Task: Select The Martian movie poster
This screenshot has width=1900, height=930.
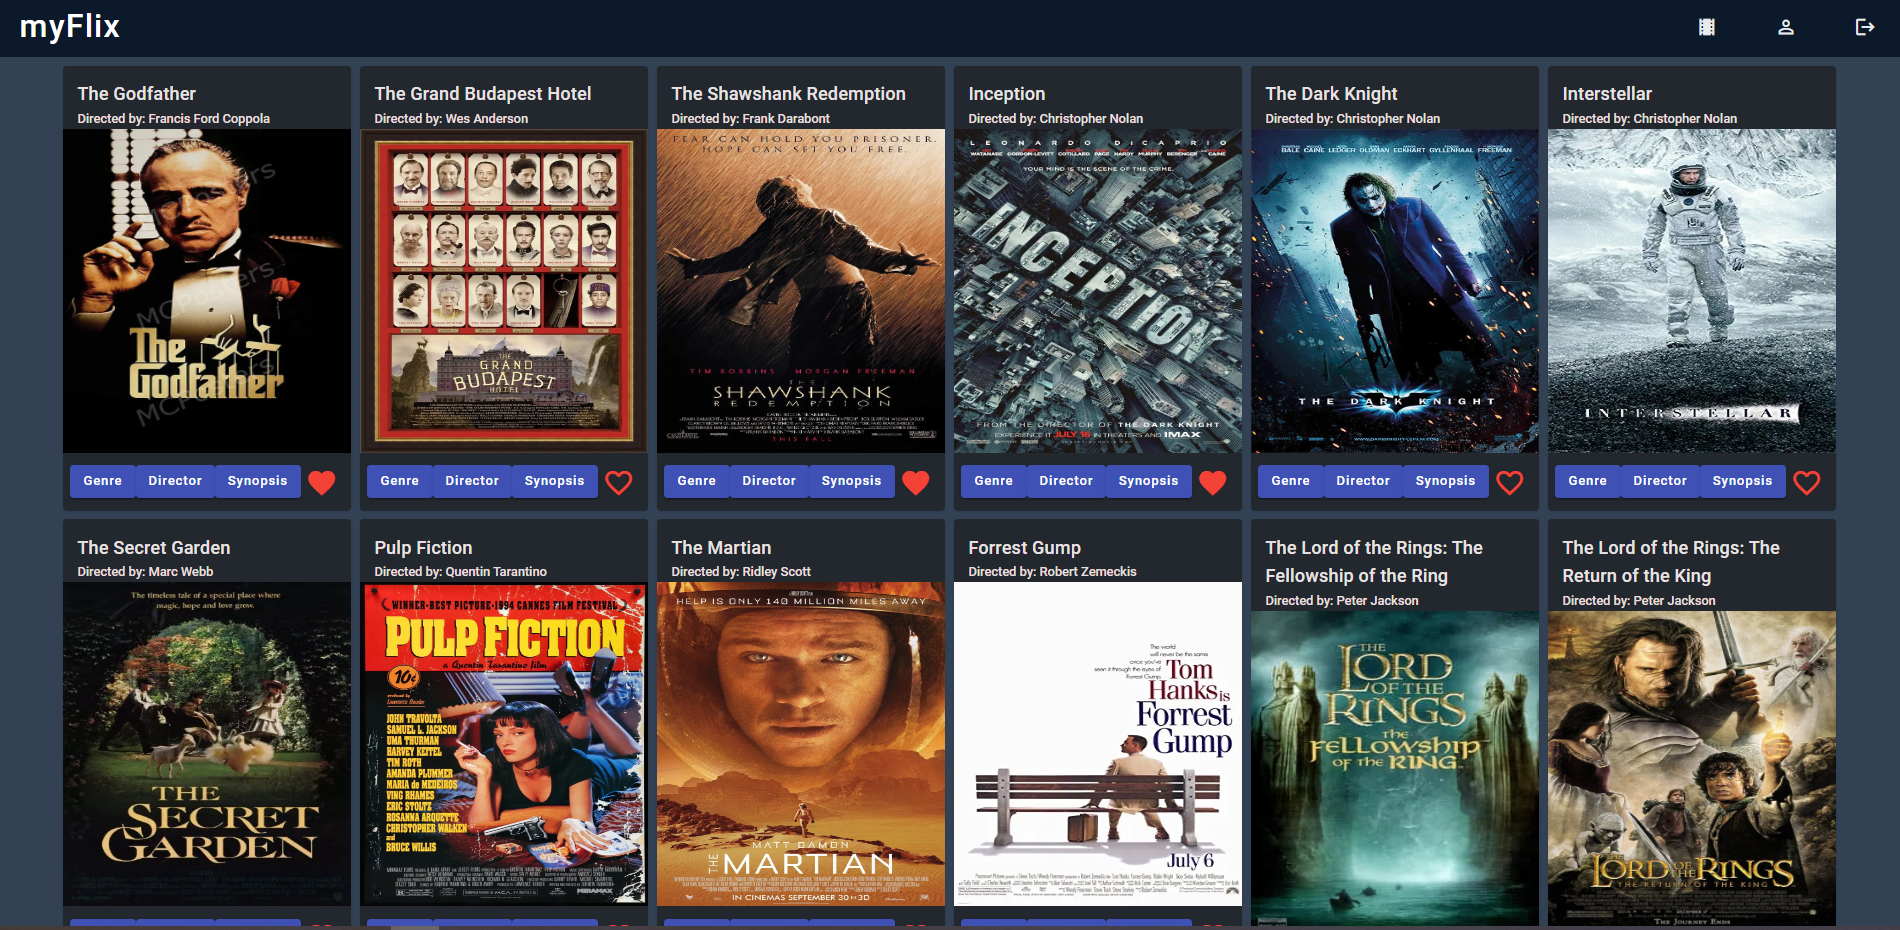Action: point(801,744)
